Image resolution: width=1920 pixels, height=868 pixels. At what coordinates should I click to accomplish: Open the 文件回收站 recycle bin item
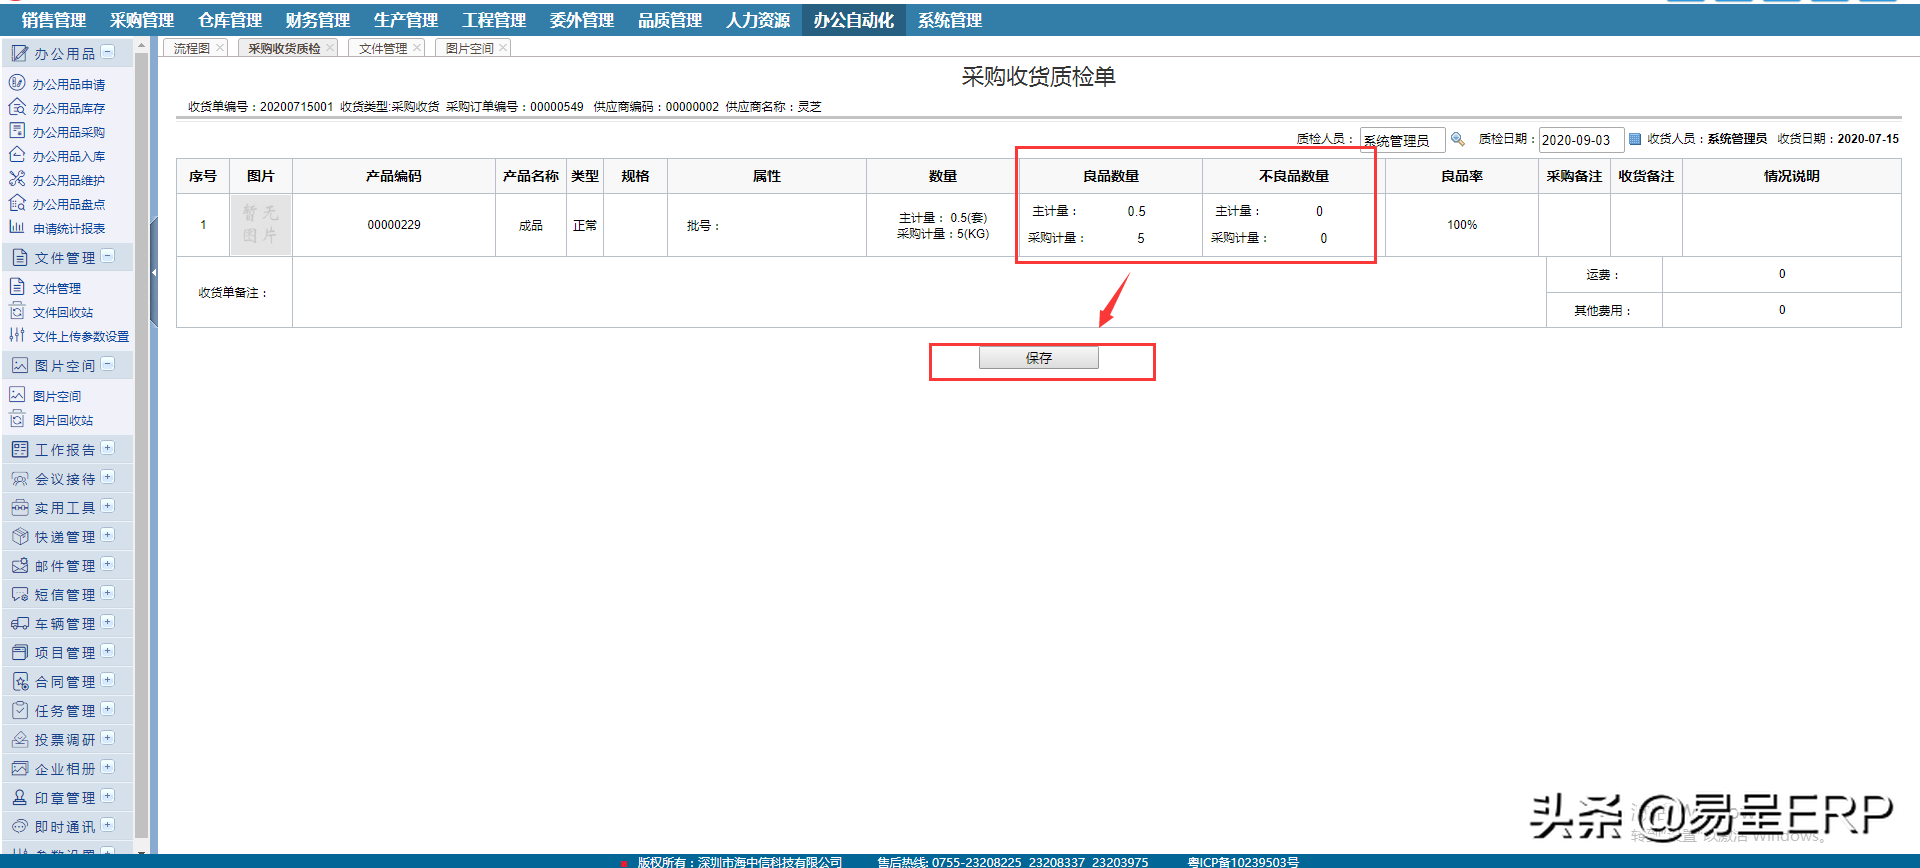click(x=62, y=313)
